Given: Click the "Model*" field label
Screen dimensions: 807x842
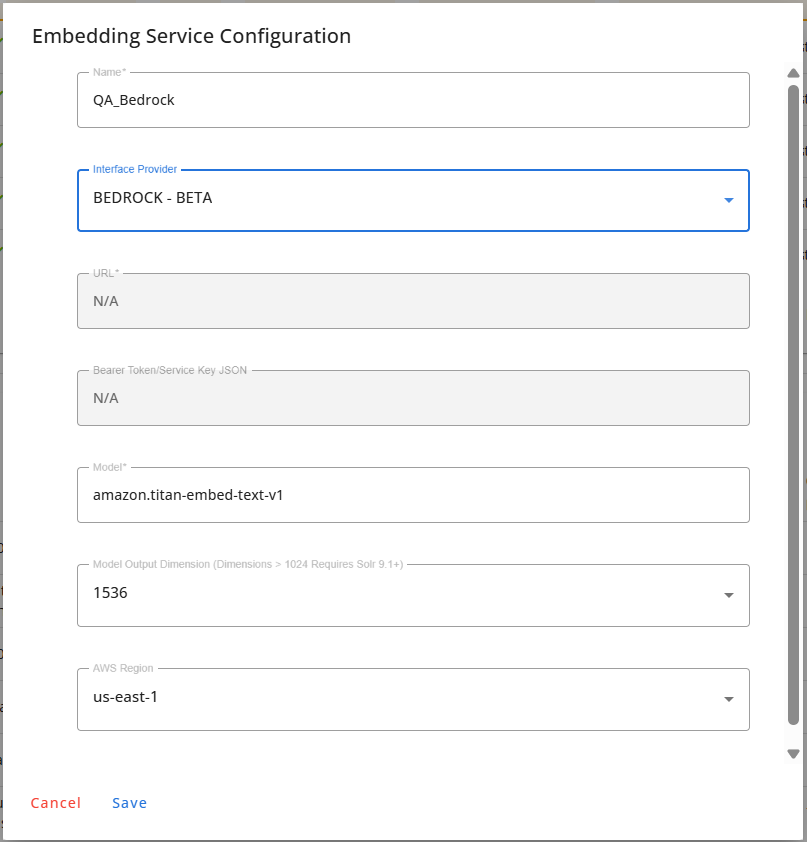Looking at the screenshot, I should point(111,467).
